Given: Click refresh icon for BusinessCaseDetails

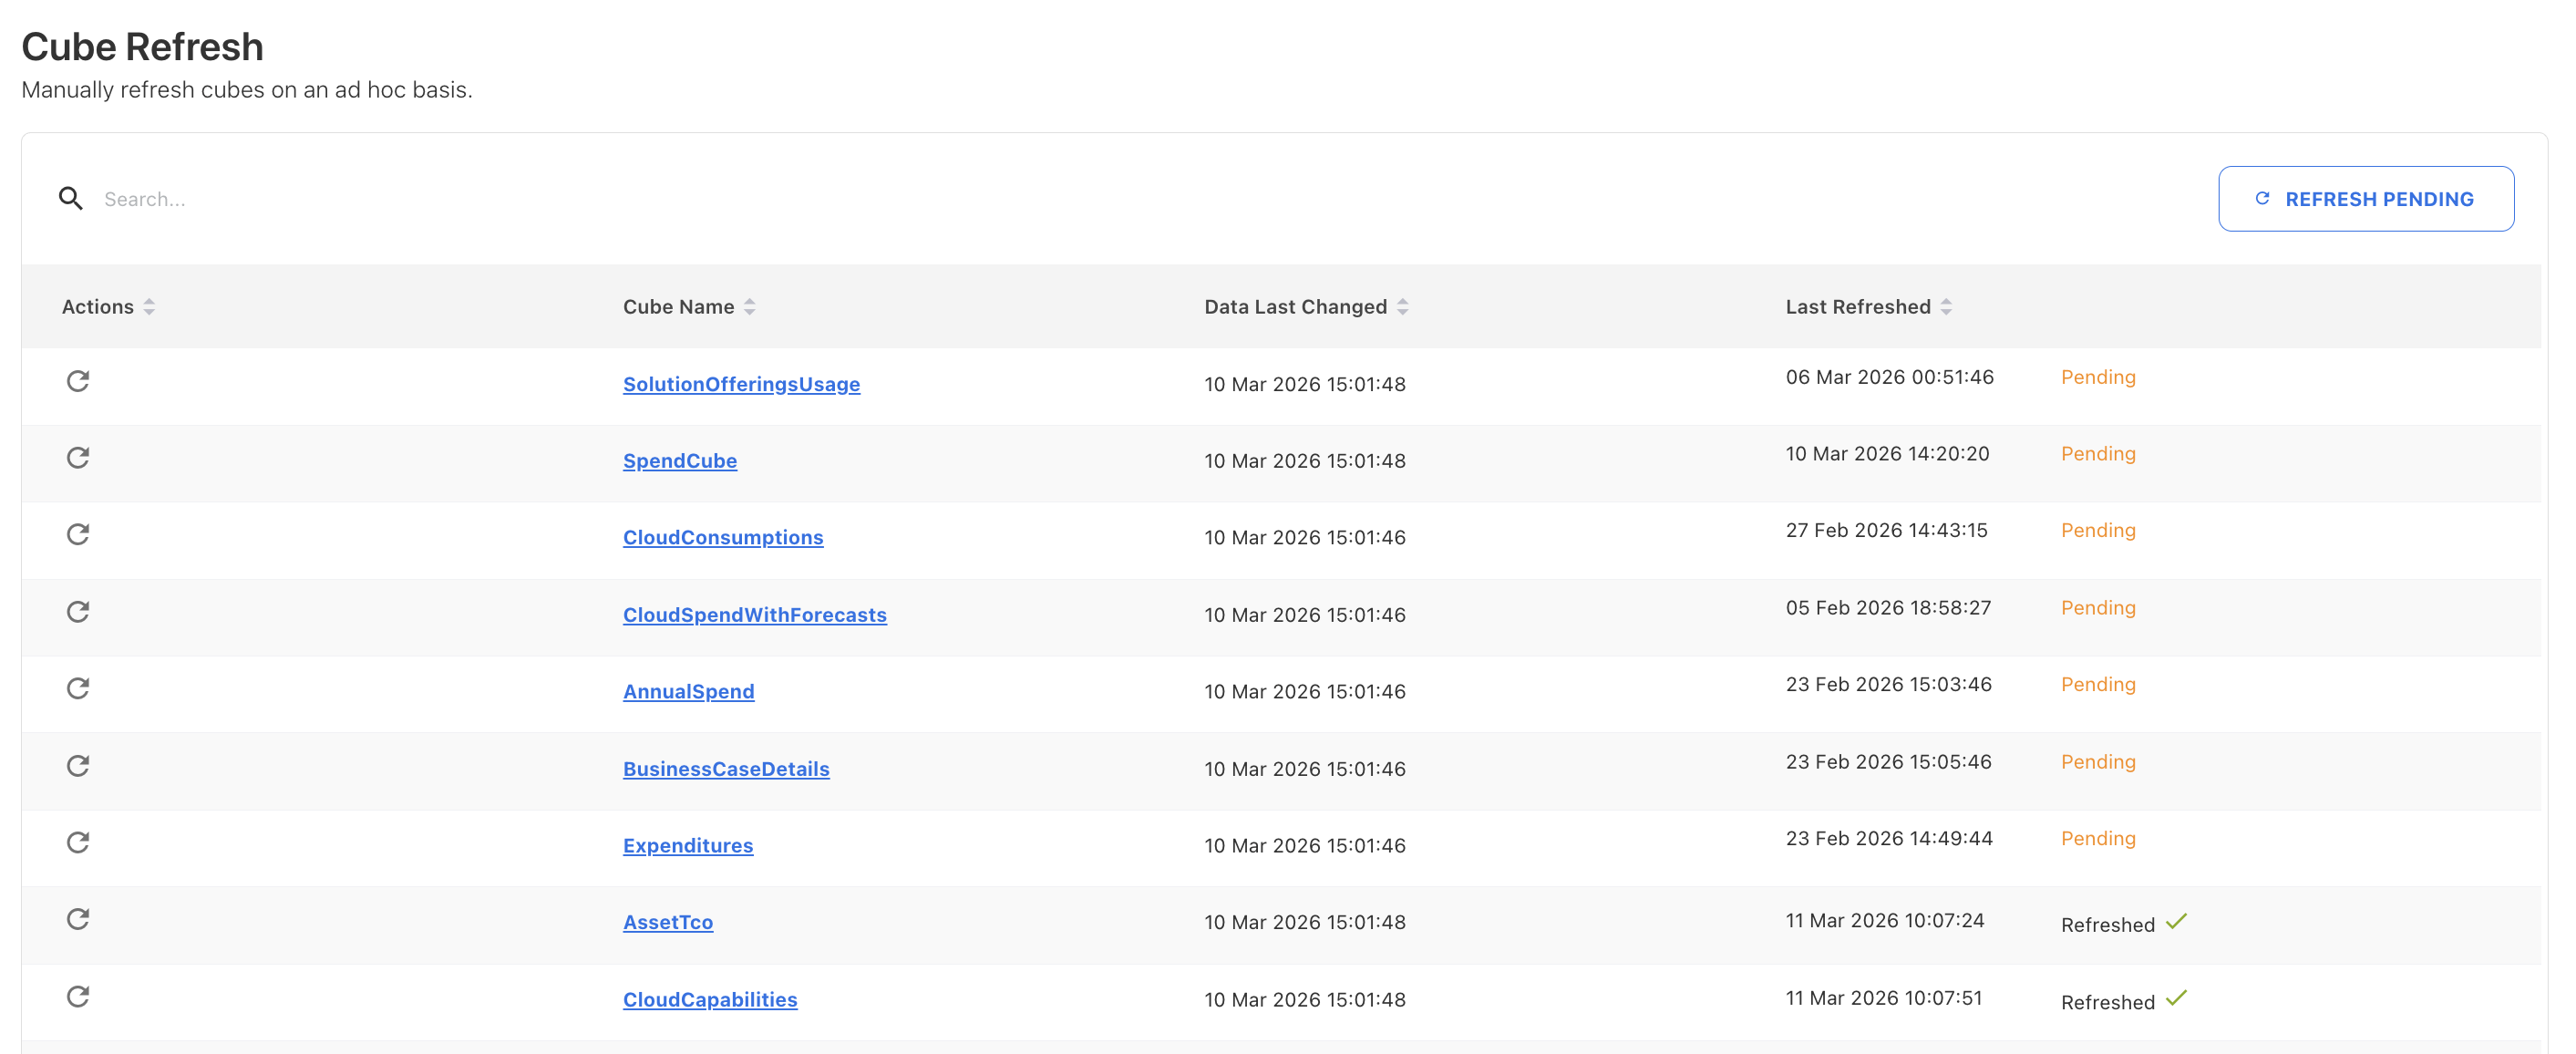Looking at the screenshot, I should (78, 765).
